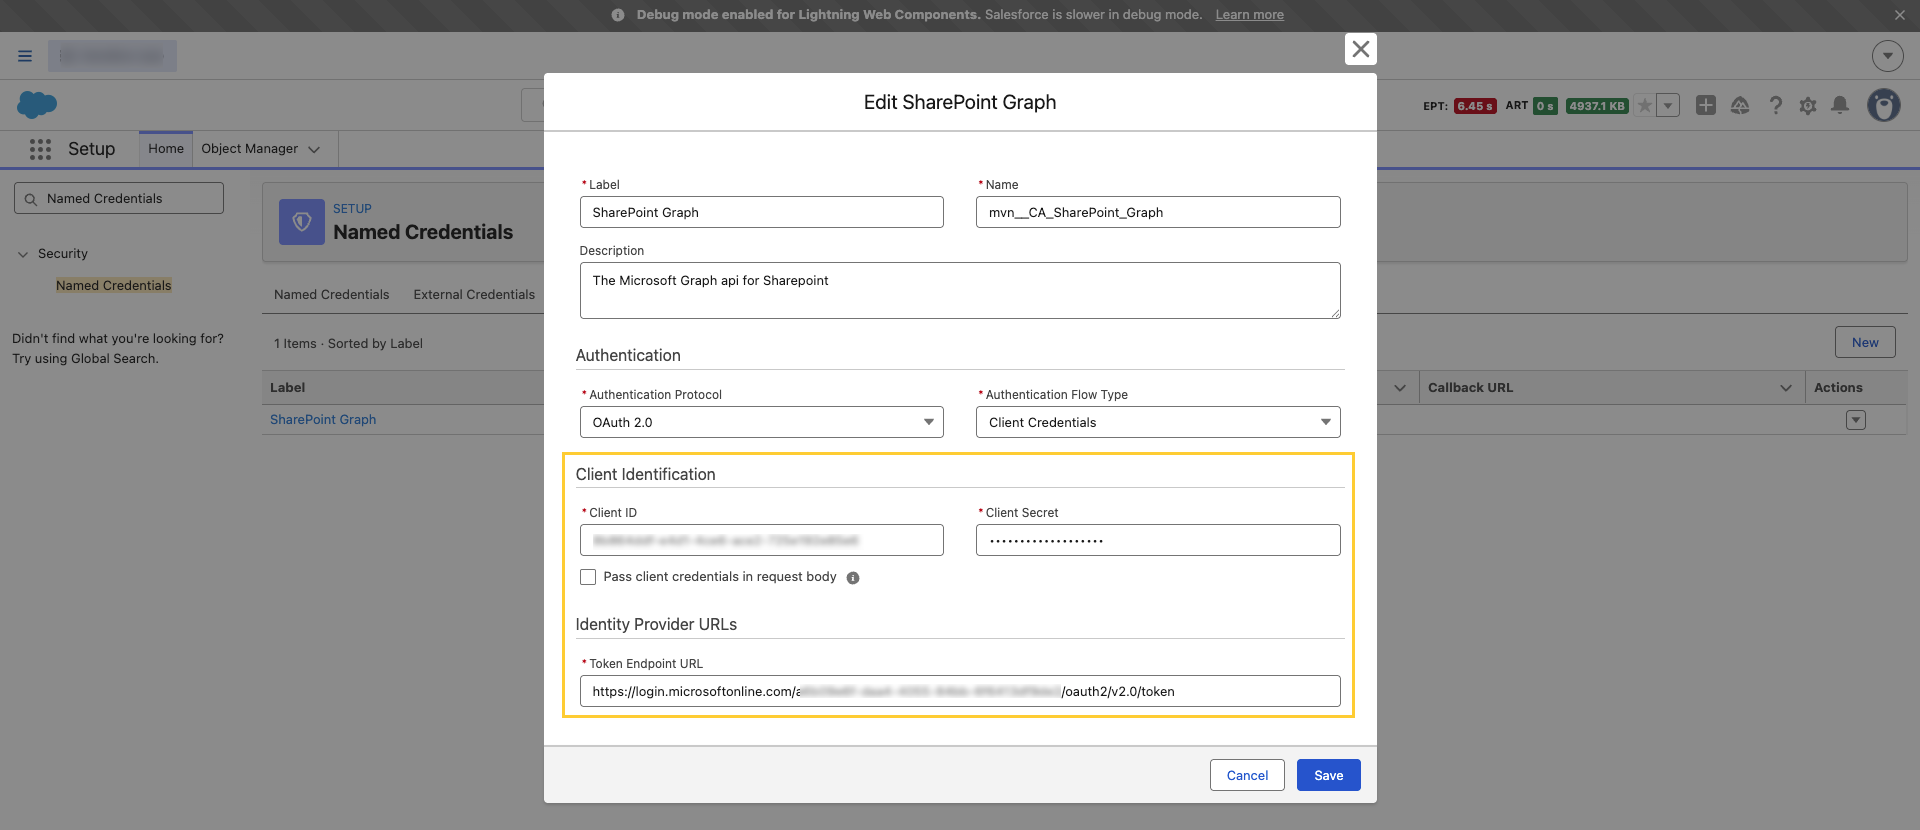This screenshot has height=830, width=1920.
Task: Open the Object Manager tab
Action: (250, 149)
